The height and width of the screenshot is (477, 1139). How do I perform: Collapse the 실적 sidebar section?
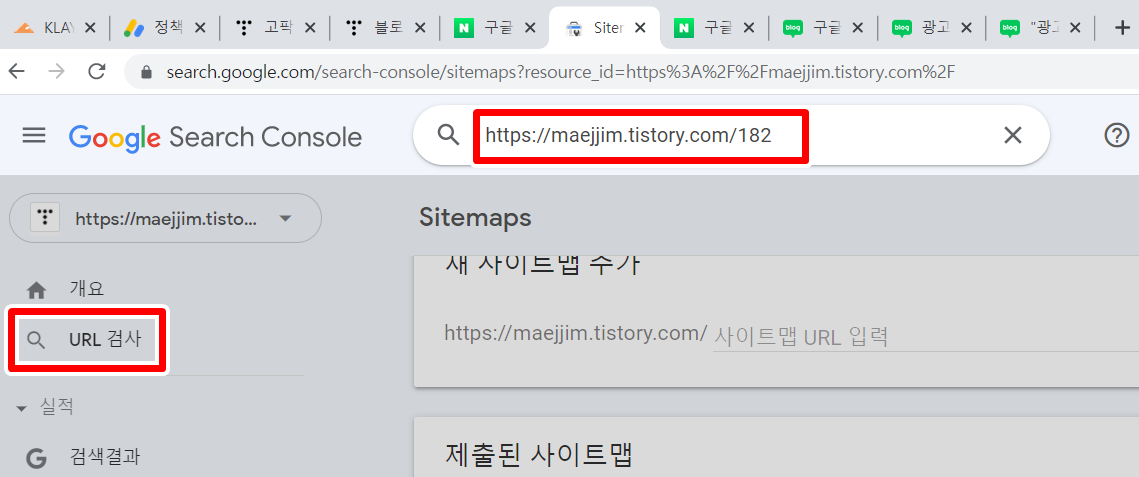[20, 409]
